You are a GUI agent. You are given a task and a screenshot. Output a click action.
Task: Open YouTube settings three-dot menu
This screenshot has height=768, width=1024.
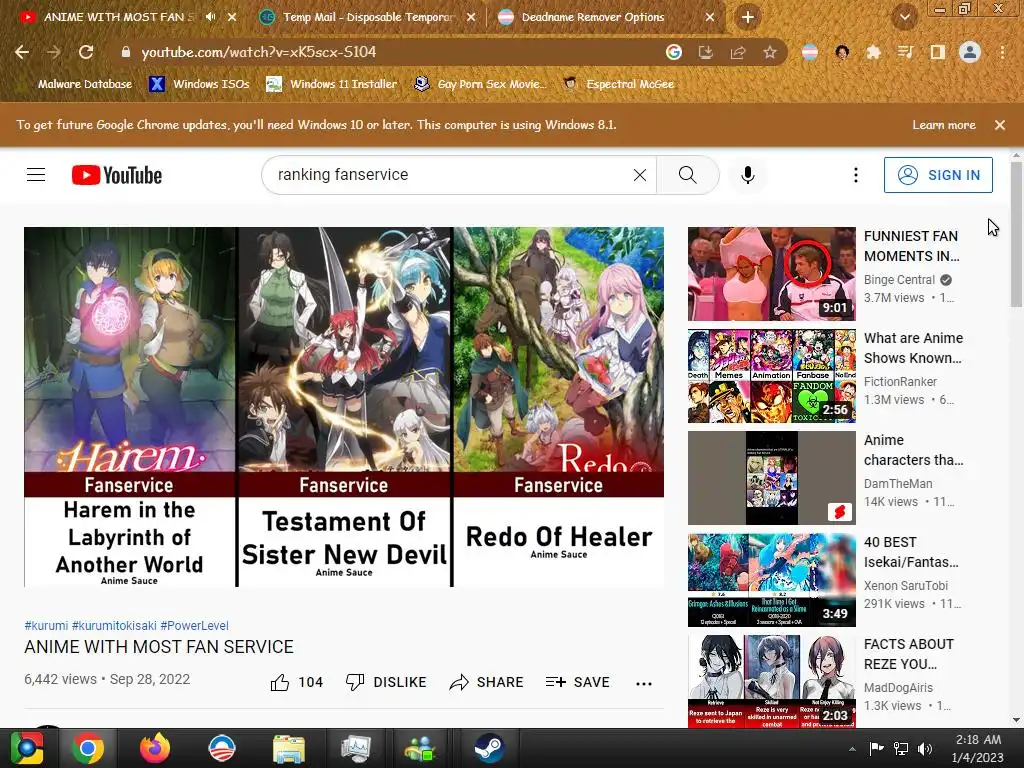(856, 175)
